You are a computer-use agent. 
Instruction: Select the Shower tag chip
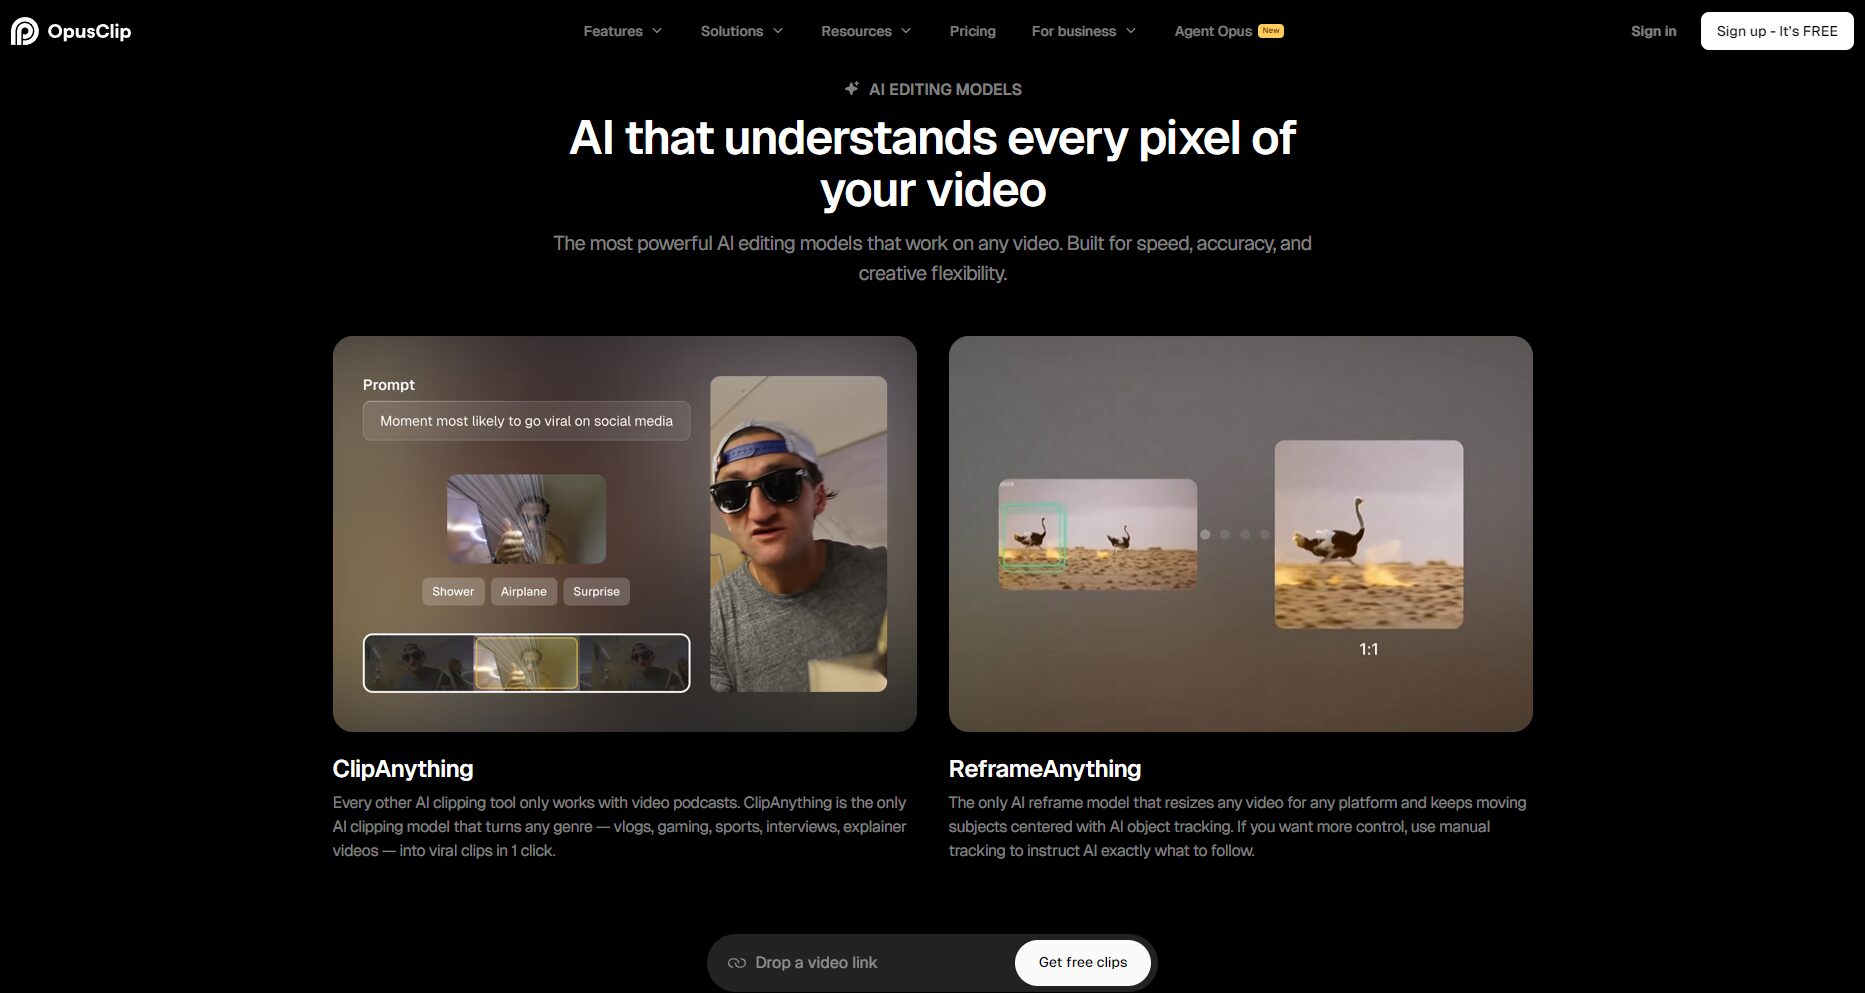(x=453, y=591)
